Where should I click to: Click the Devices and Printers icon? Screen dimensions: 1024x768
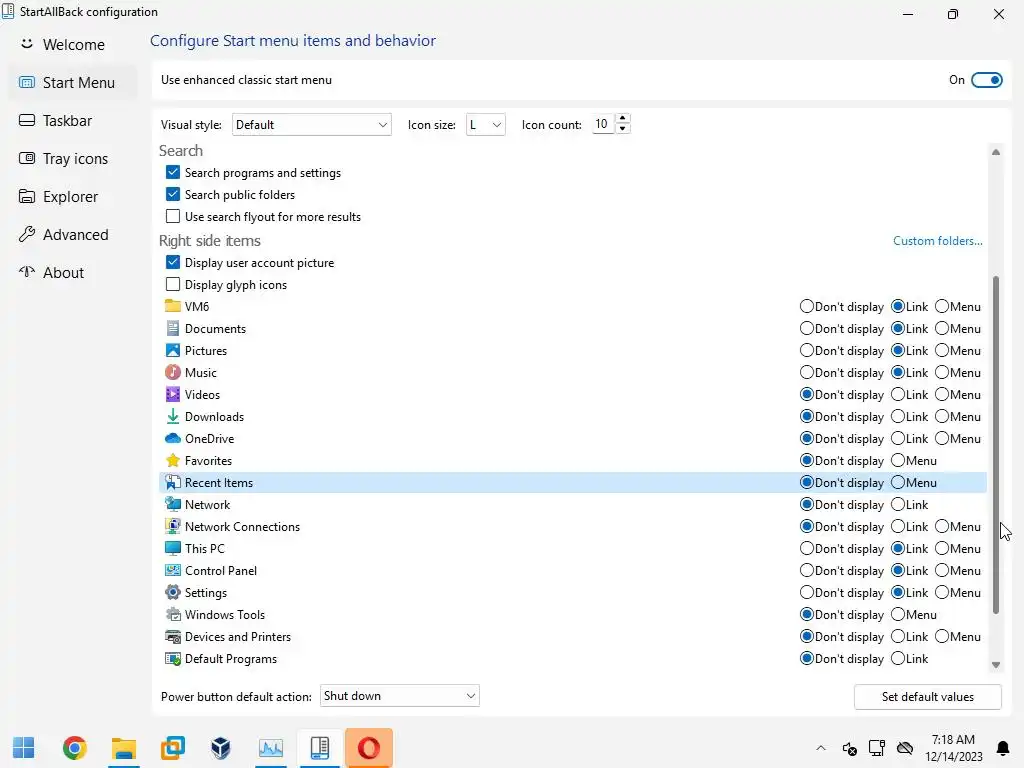coord(172,637)
